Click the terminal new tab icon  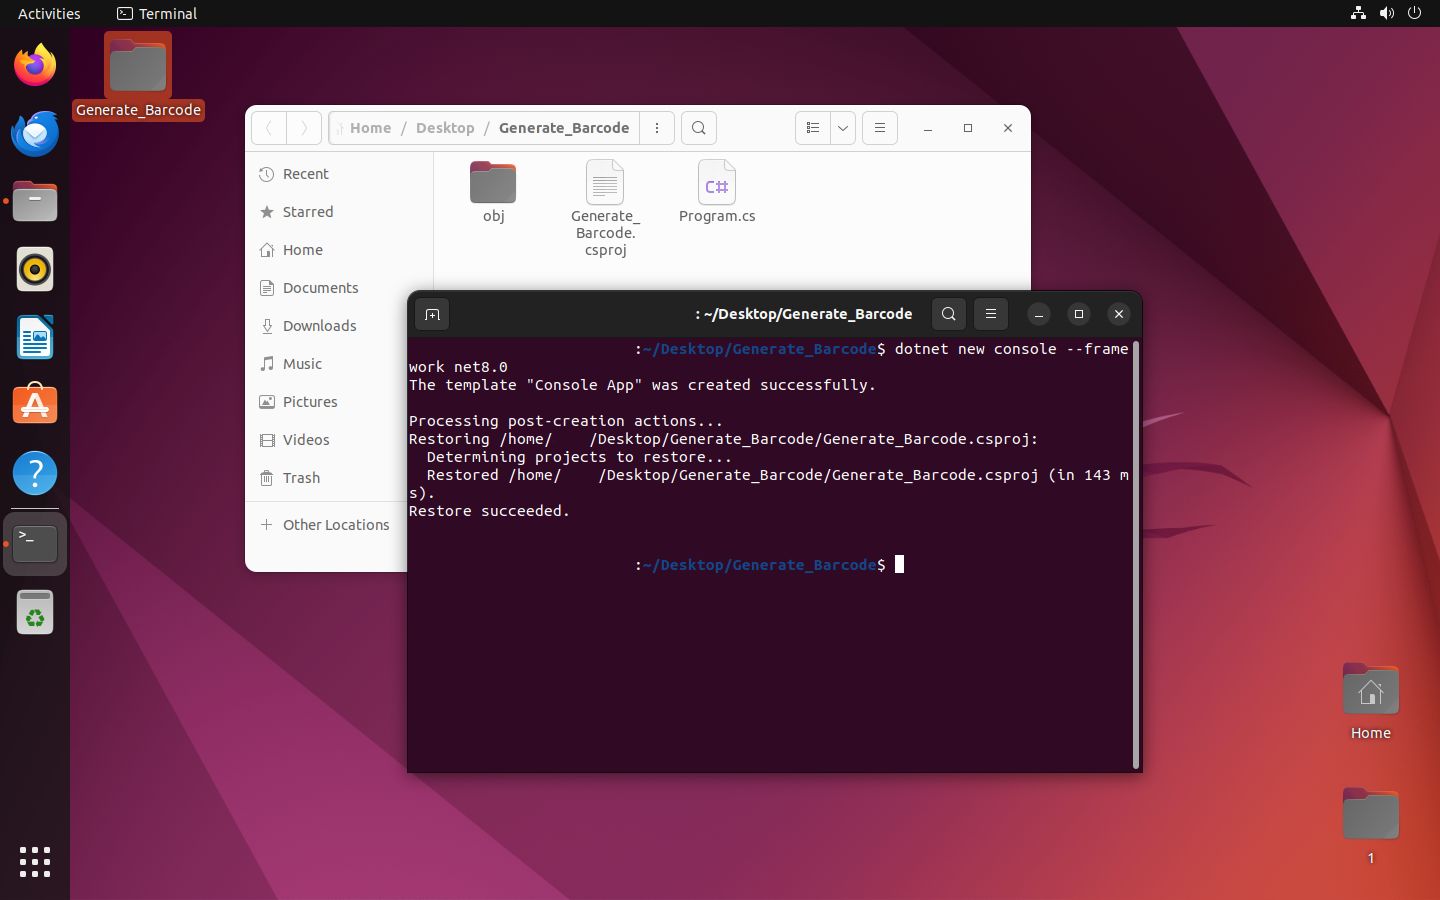tap(432, 314)
